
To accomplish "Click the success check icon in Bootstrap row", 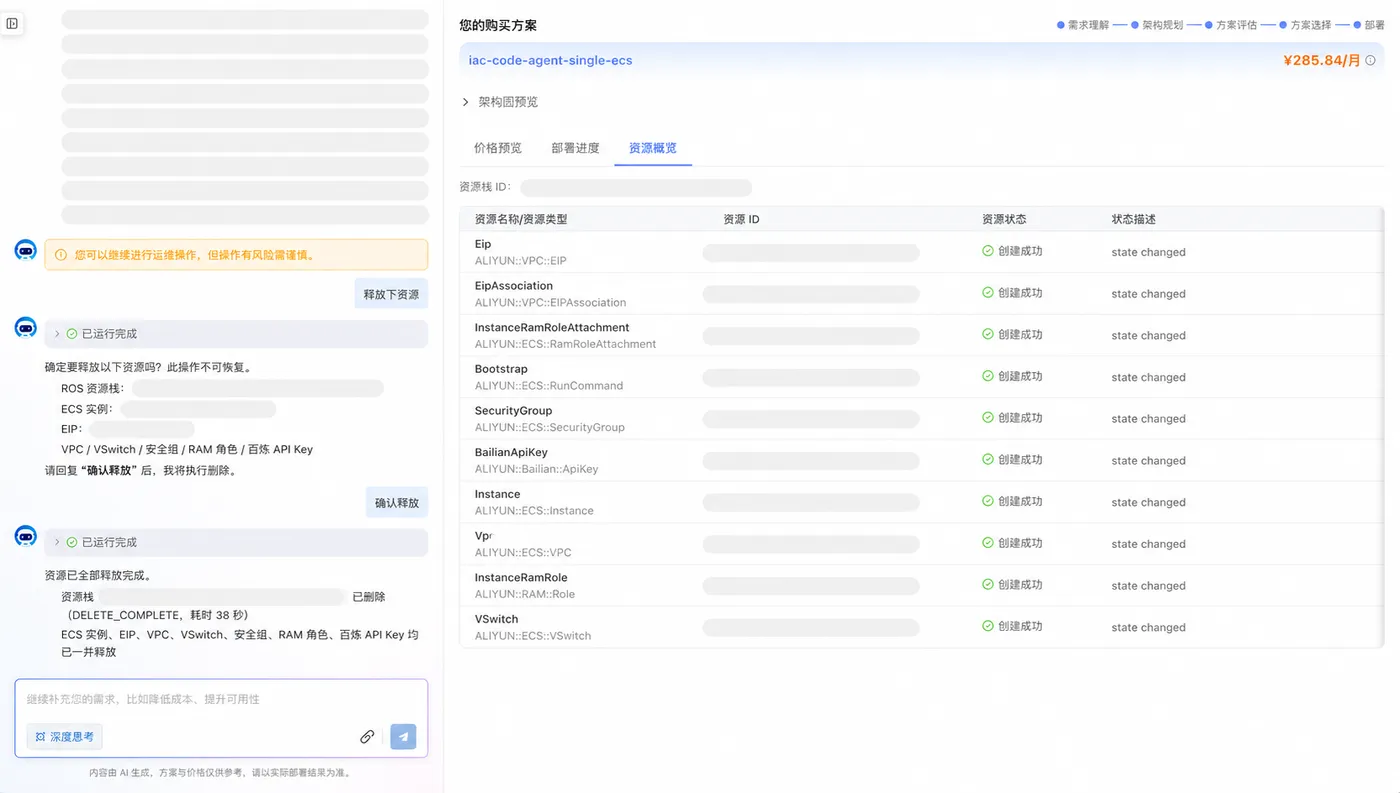I will click(987, 376).
